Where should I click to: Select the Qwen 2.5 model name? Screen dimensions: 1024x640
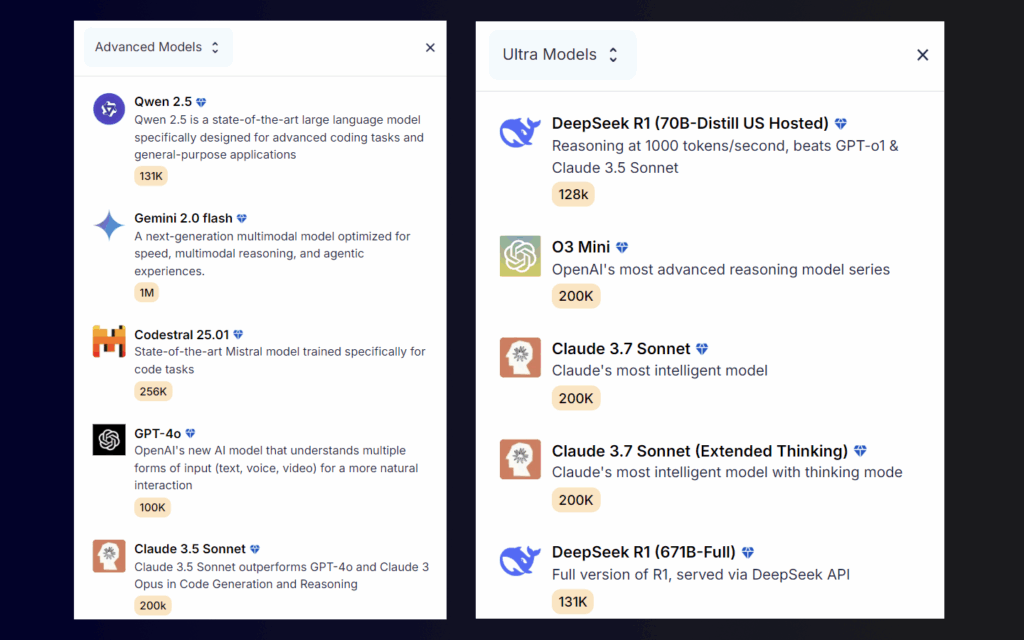point(163,102)
